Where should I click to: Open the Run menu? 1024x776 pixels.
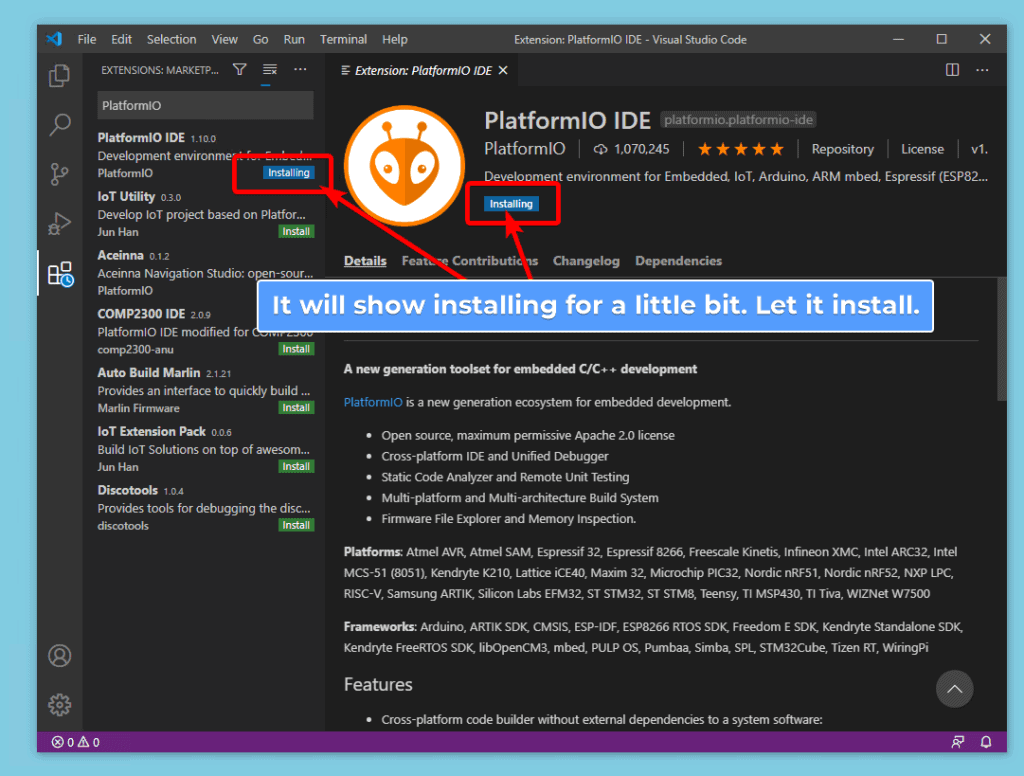(294, 39)
